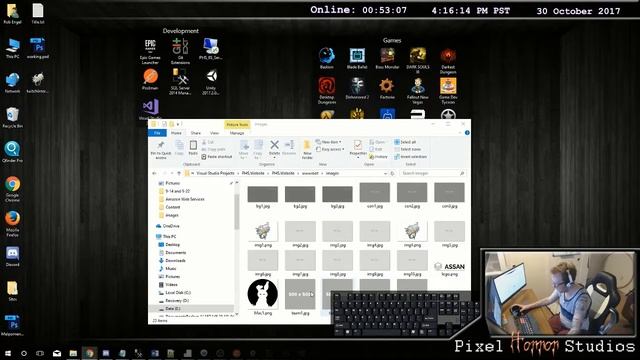Switch to the Share ribbon tab
The width and height of the screenshot is (640, 360).
[x=196, y=133]
